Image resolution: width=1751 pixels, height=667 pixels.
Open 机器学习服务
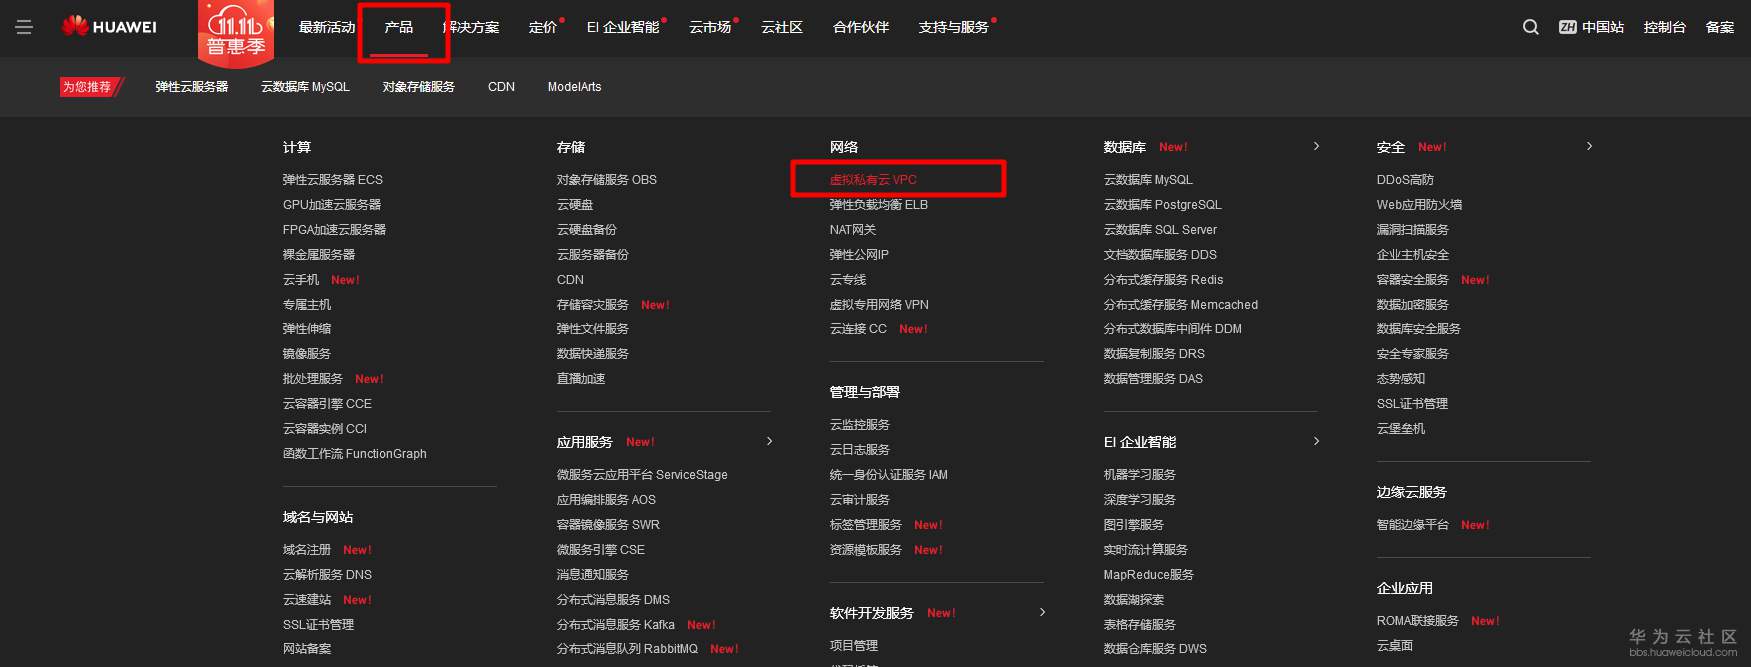coord(1140,475)
